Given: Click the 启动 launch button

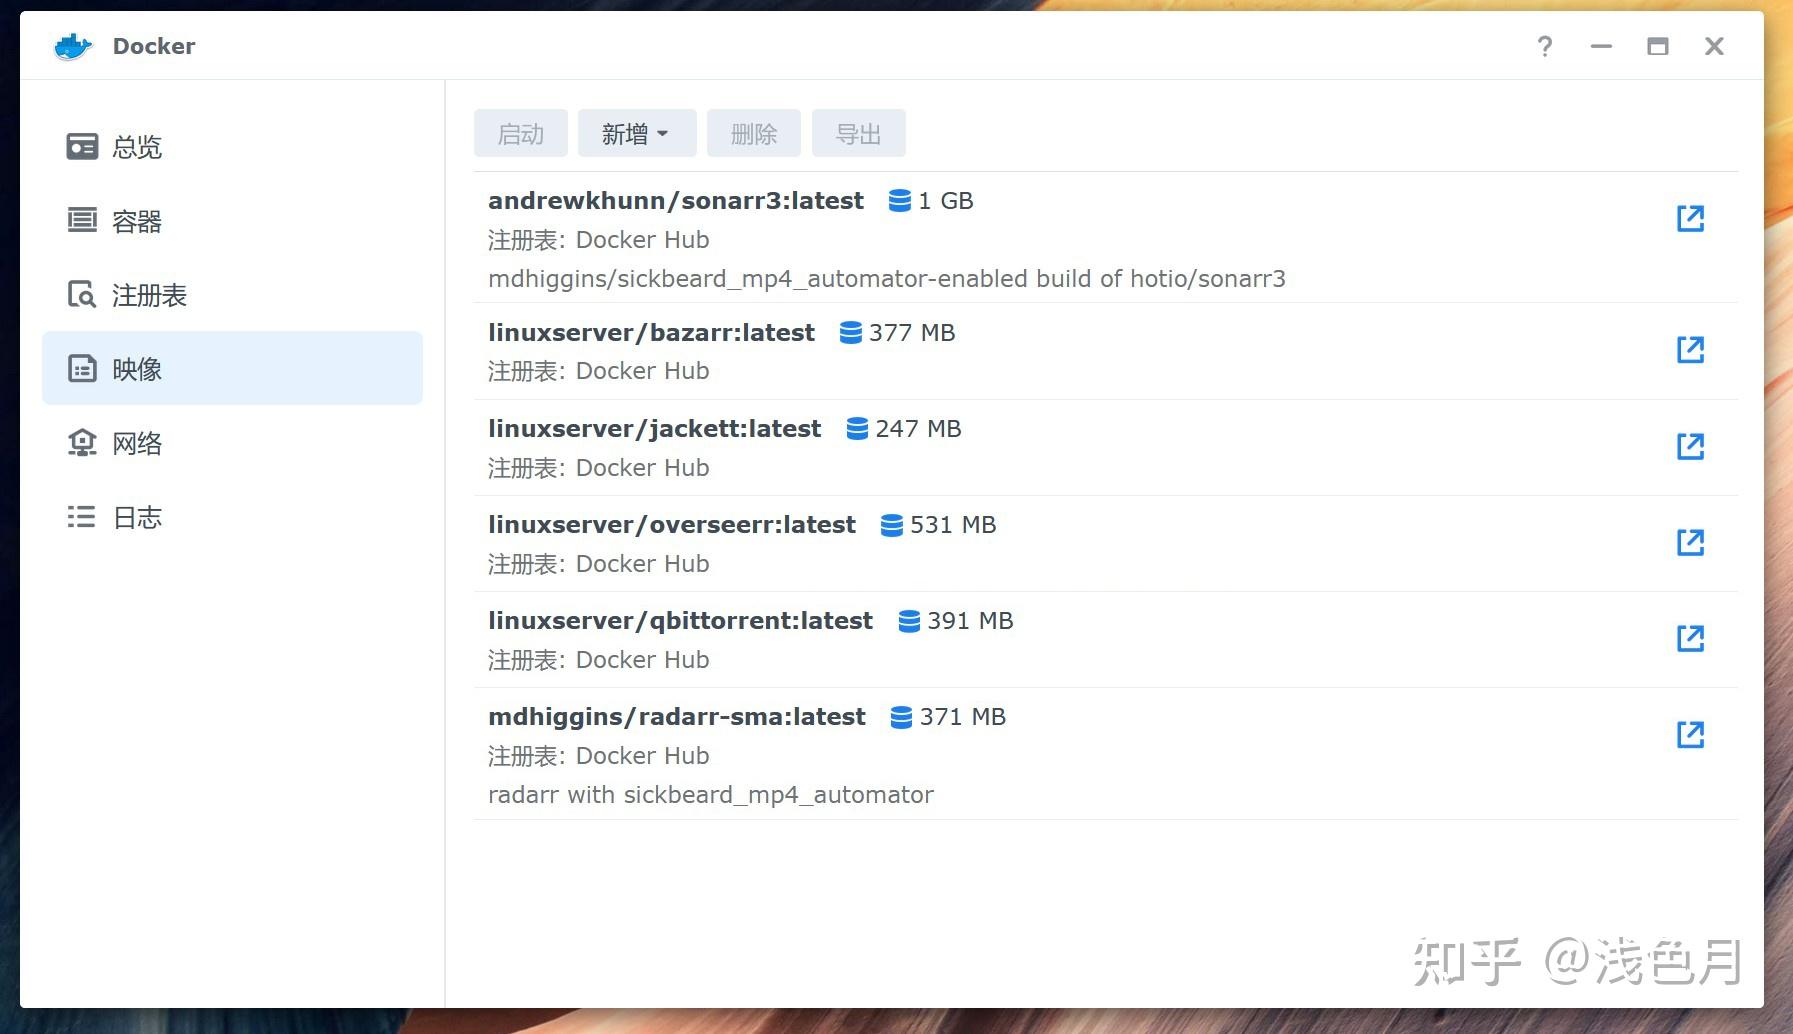Looking at the screenshot, I should pos(521,133).
